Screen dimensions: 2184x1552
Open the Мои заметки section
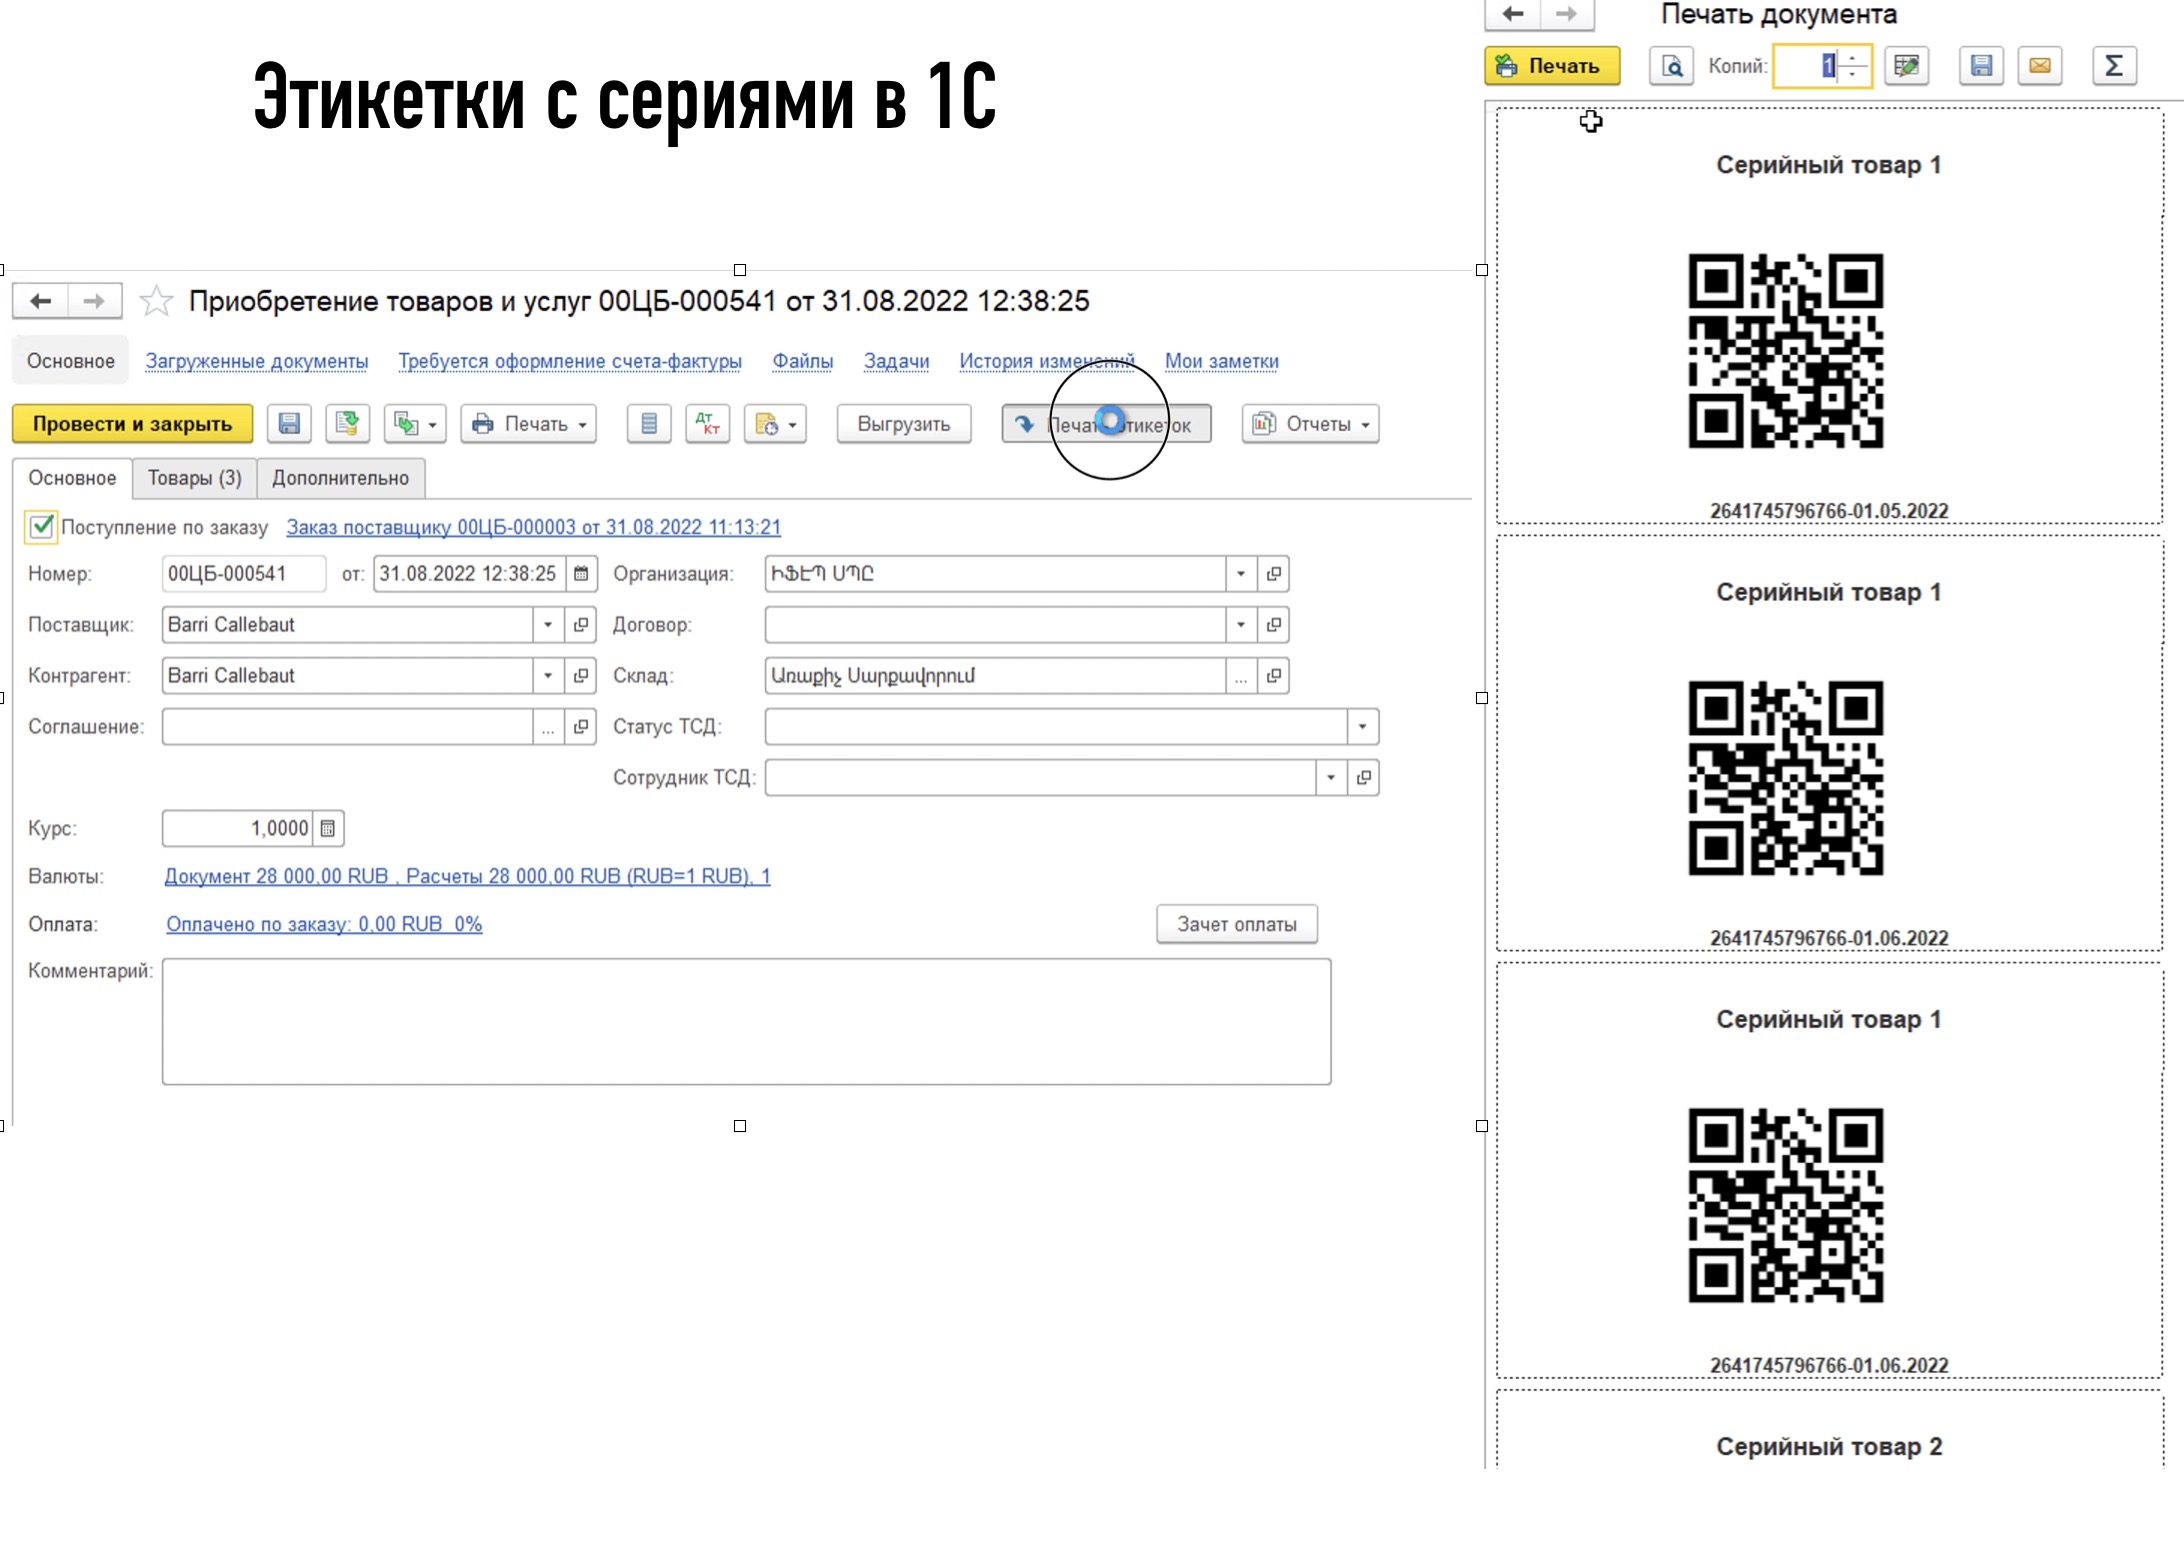click(1222, 361)
